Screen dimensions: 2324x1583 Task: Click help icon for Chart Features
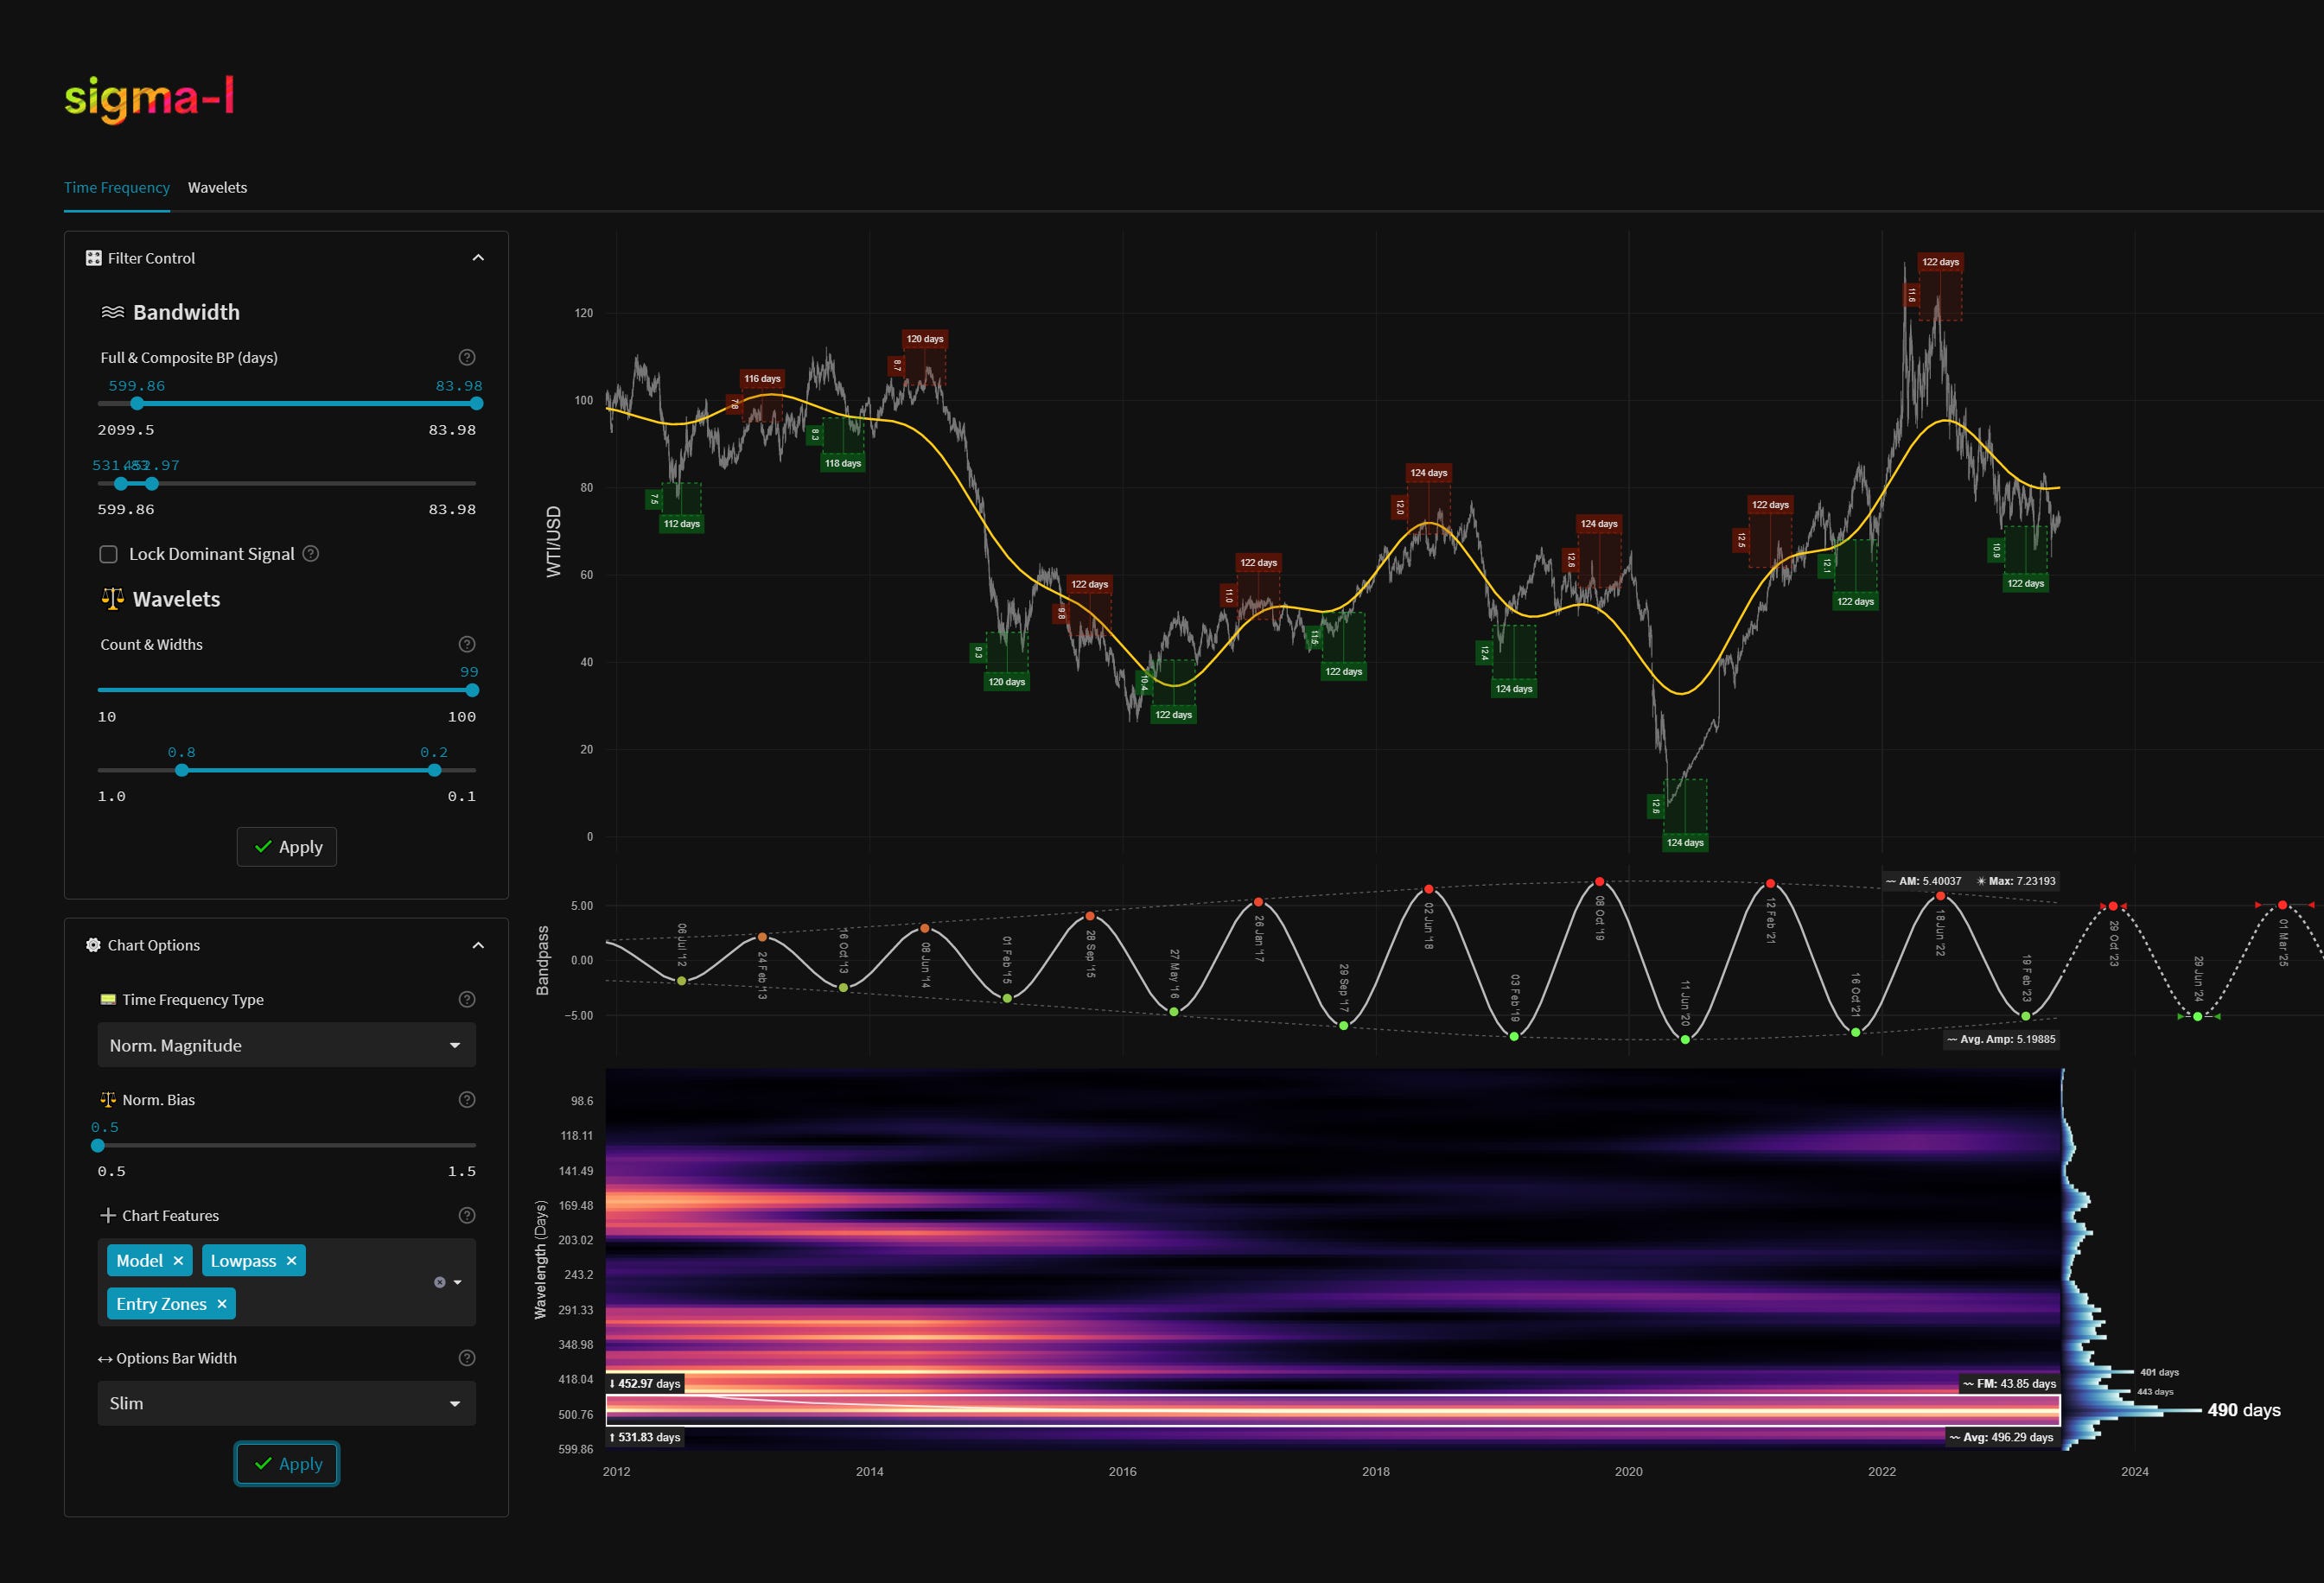pyautogui.click(x=466, y=1215)
